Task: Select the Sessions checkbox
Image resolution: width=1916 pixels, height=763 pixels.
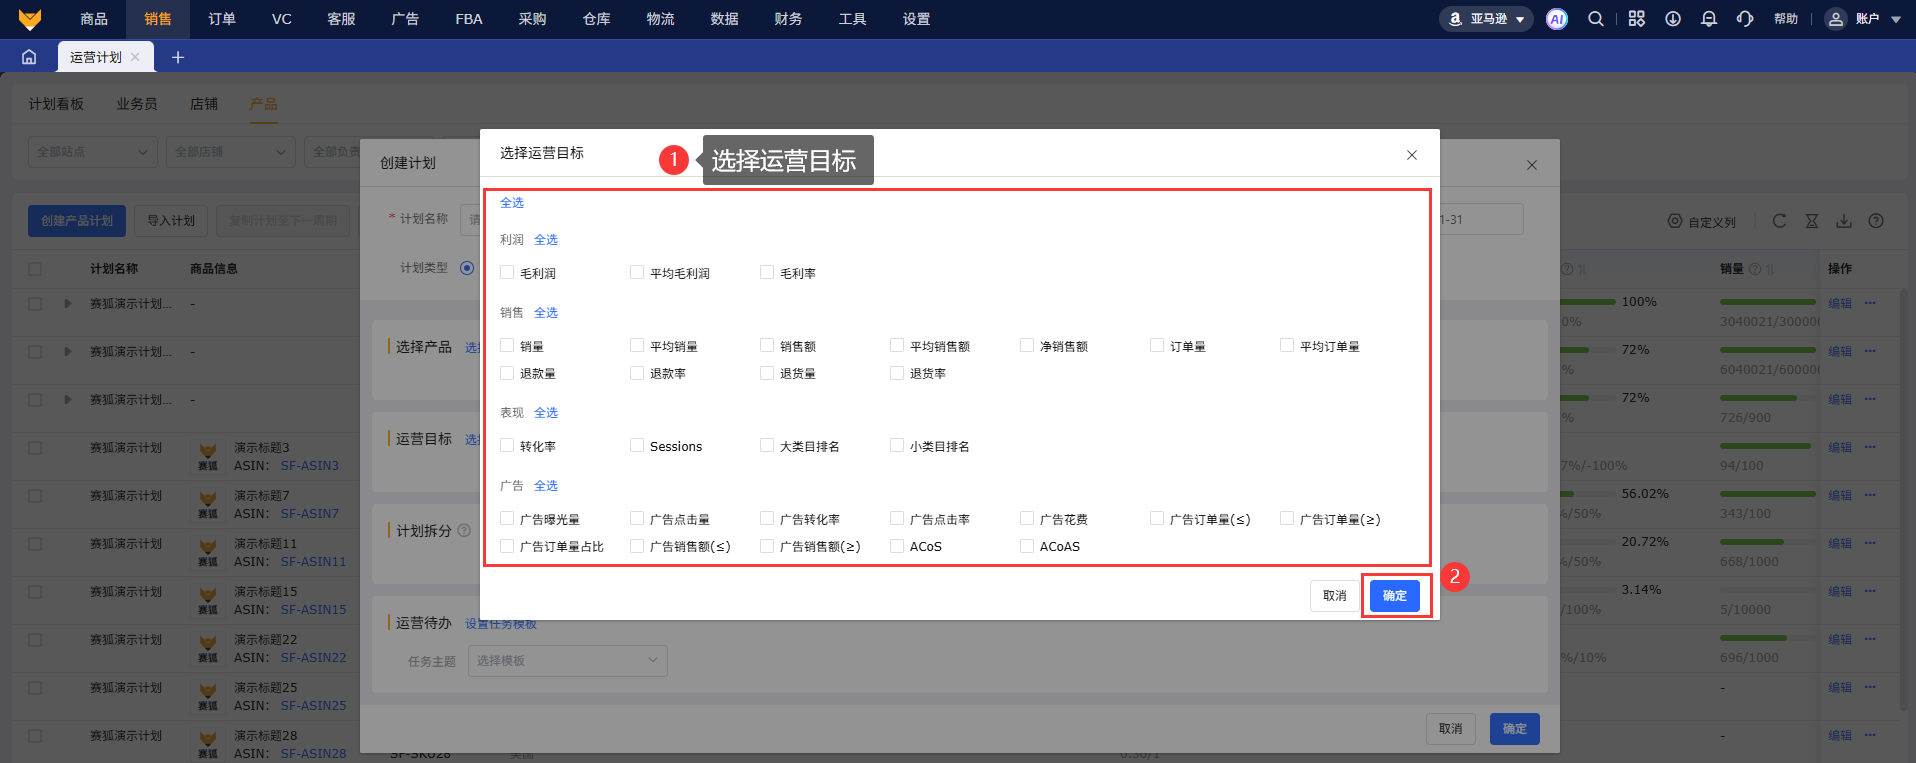Action: pos(637,446)
